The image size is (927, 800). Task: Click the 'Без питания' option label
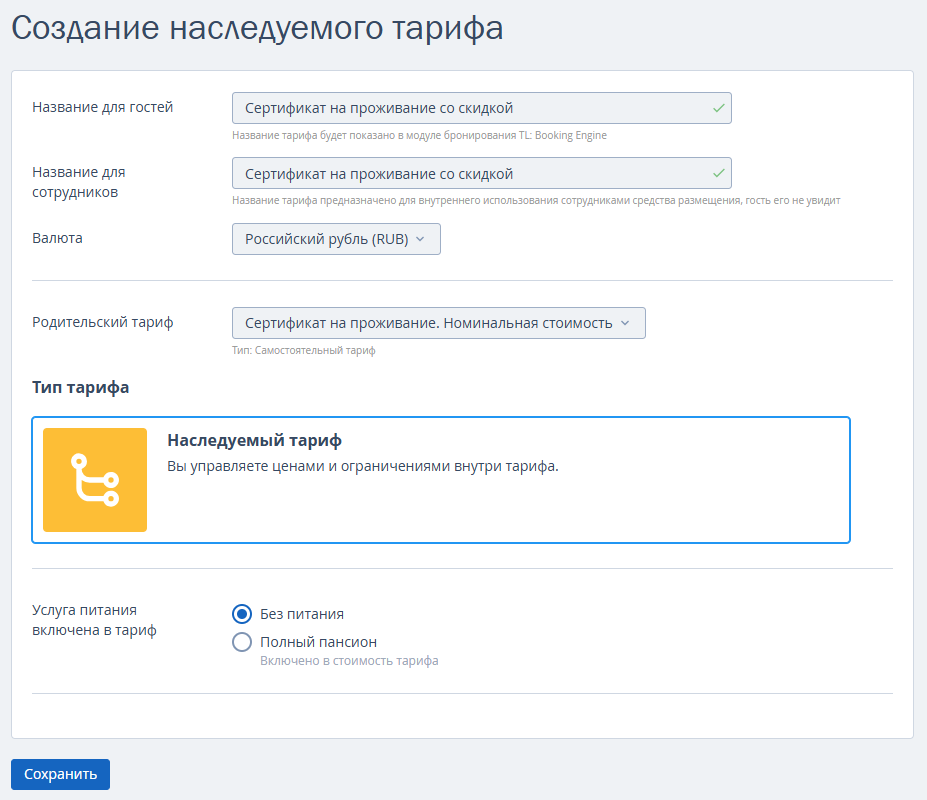302,614
